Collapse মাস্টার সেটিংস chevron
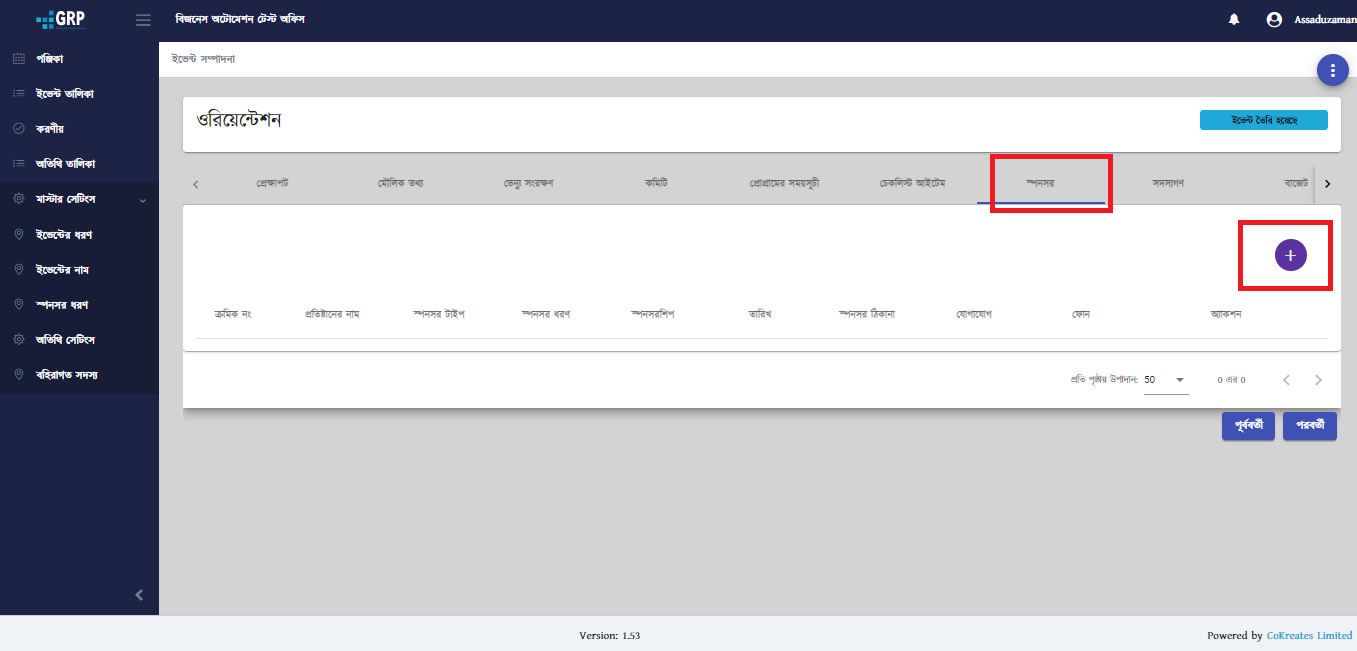Screen dimensions: 1357x651 [142, 200]
